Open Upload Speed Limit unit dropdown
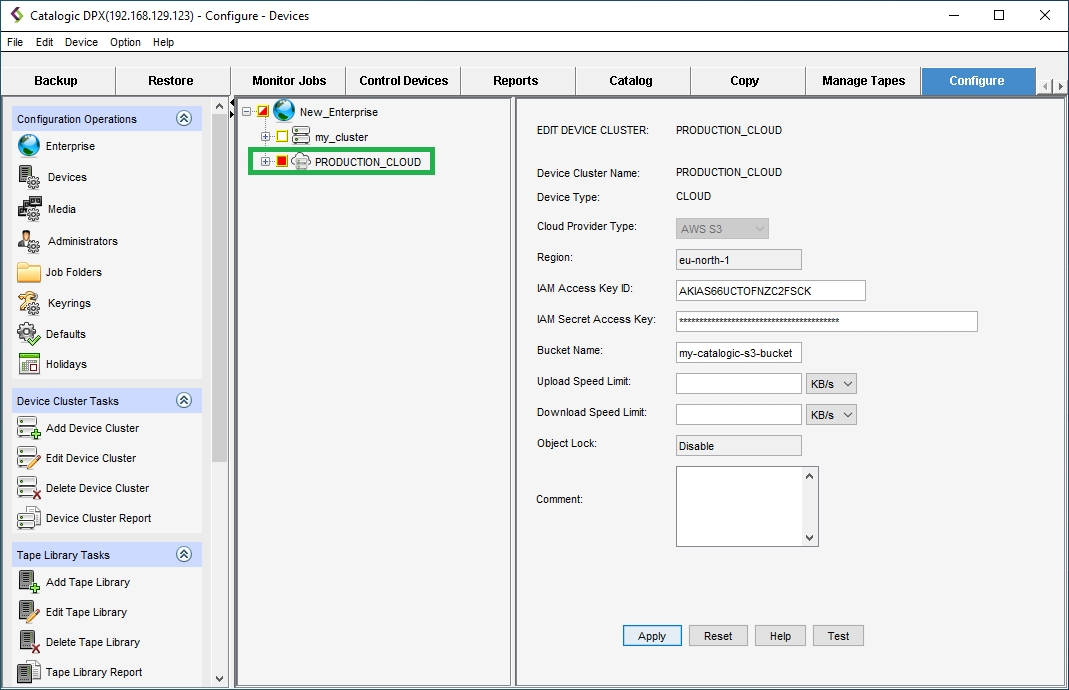1069x690 pixels. pyautogui.click(x=831, y=384)
